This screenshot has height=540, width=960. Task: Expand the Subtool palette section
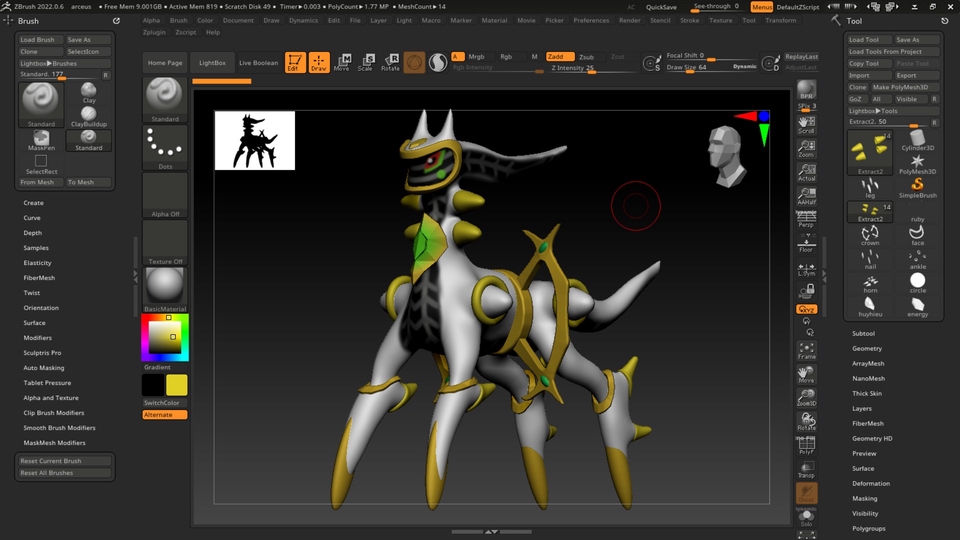tap(863, 334)
